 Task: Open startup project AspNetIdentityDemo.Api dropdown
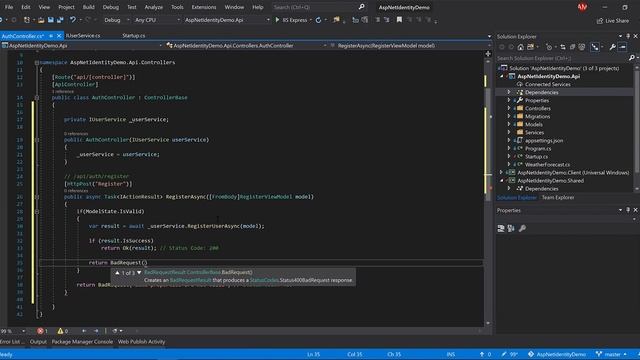click(x=227, y=20)
